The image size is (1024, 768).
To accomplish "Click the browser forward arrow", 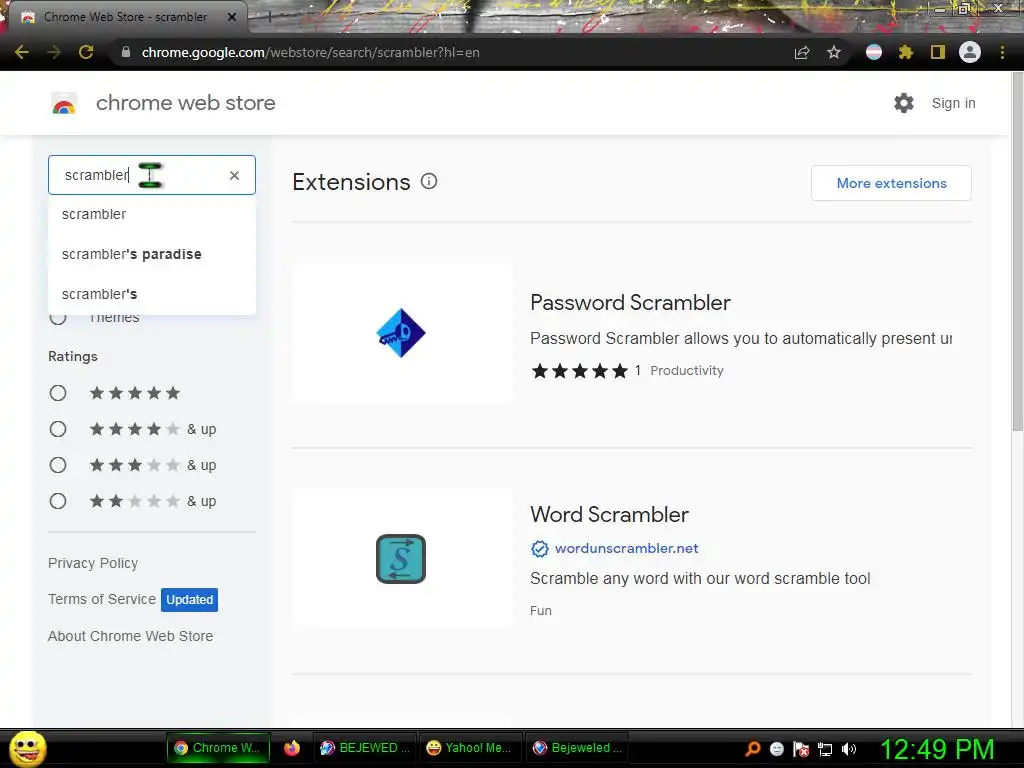I will [54, 52].
